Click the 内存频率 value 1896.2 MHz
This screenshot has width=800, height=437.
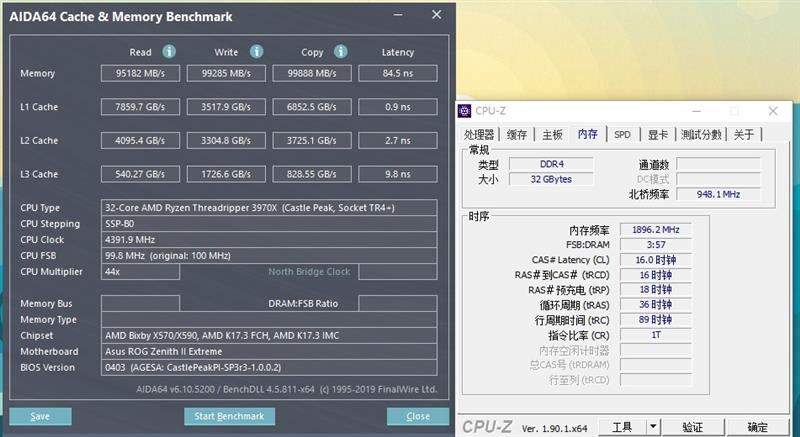point(656,230)
